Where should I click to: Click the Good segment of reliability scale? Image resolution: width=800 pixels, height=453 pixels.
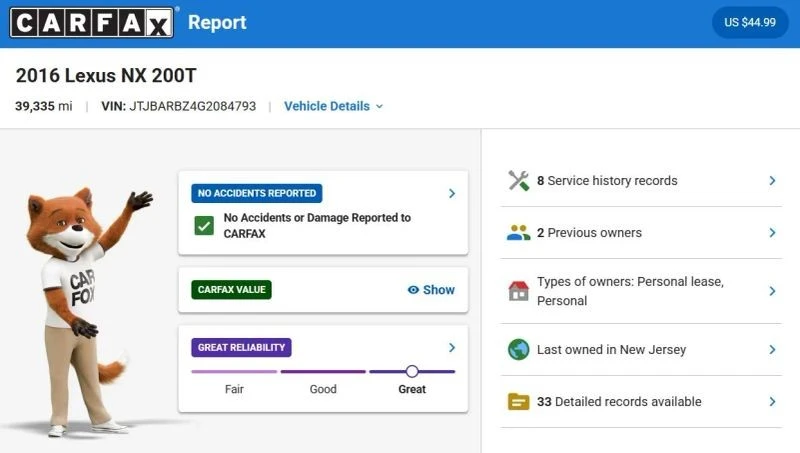click(x=323, y=371)
